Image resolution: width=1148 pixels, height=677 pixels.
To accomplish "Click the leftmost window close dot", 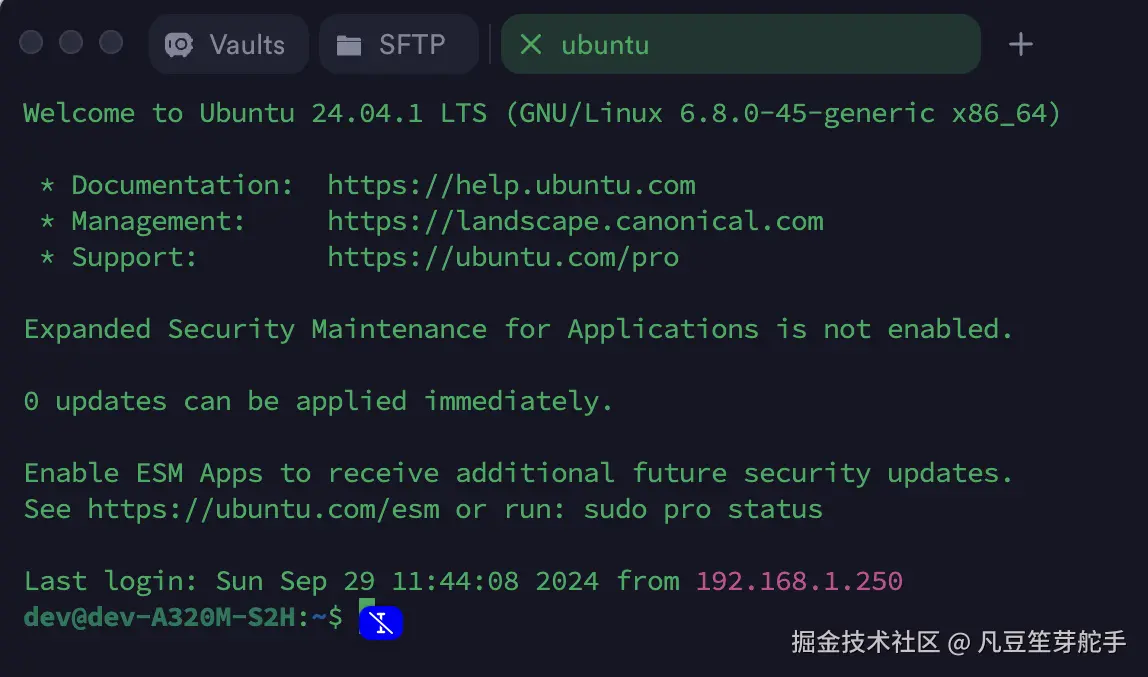I will tap(31, 42).
